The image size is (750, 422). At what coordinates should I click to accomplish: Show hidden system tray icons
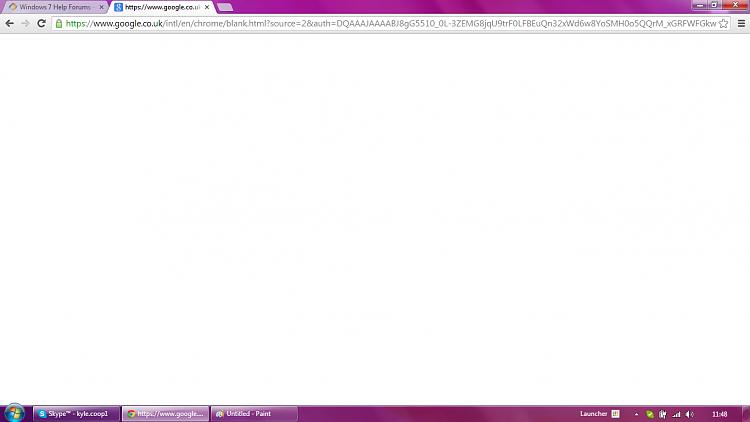point(636,414)
